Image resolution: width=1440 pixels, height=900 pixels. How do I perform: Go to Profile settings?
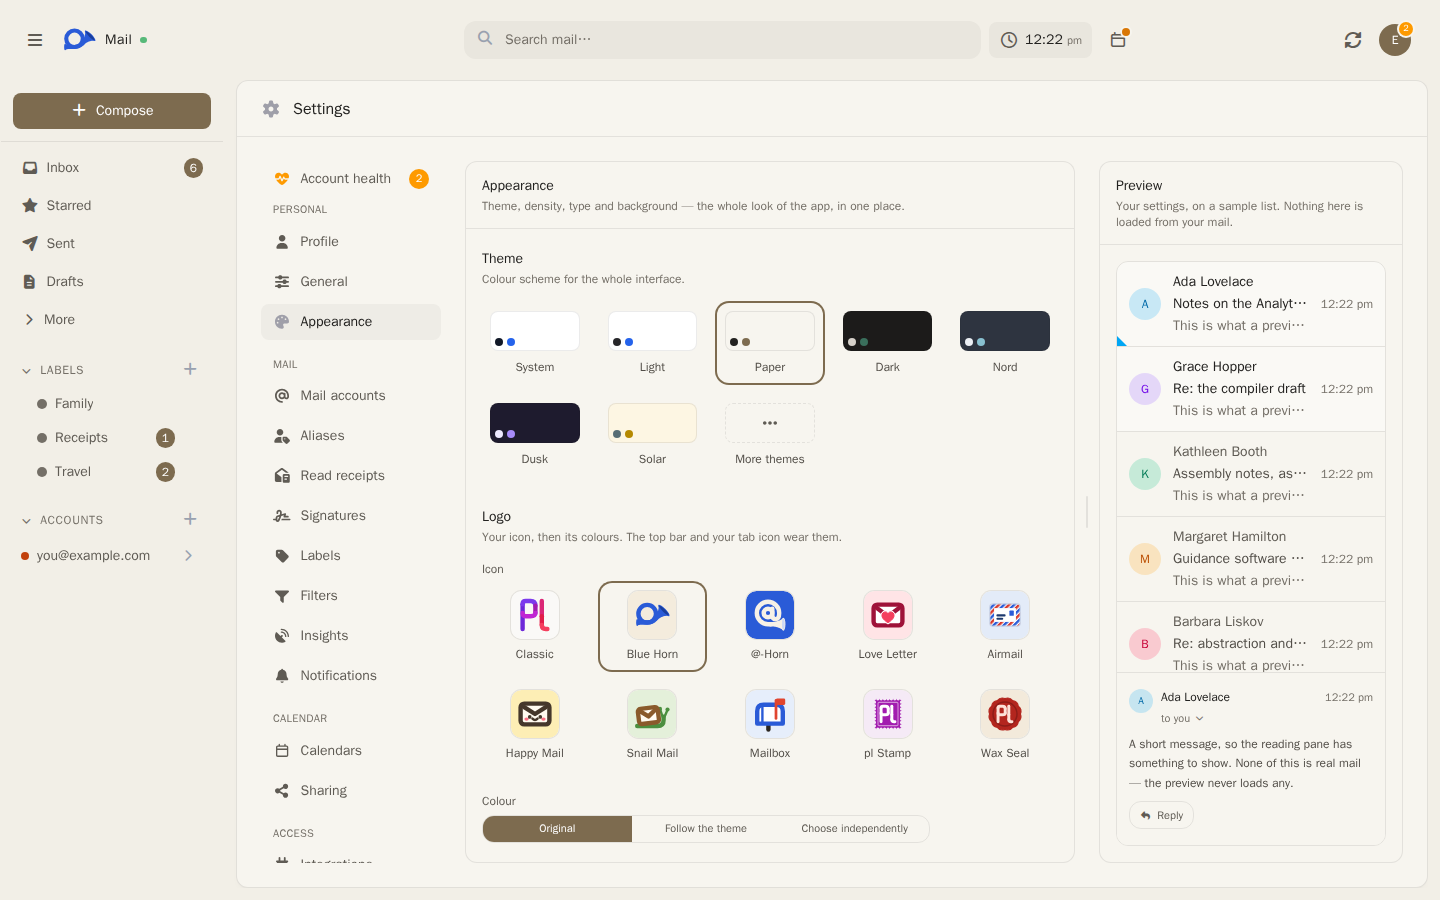(x=351, y=242)
